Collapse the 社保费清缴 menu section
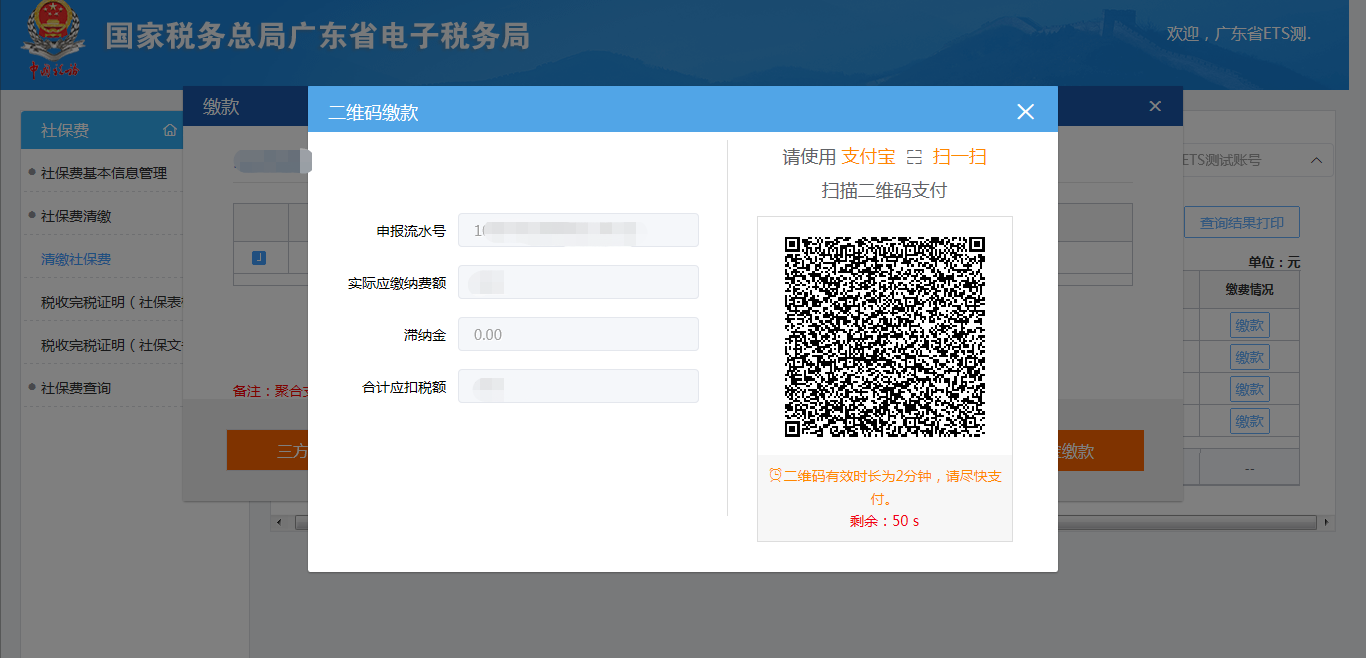Screen dimensions: 1366x658 (x=76, y=216)
